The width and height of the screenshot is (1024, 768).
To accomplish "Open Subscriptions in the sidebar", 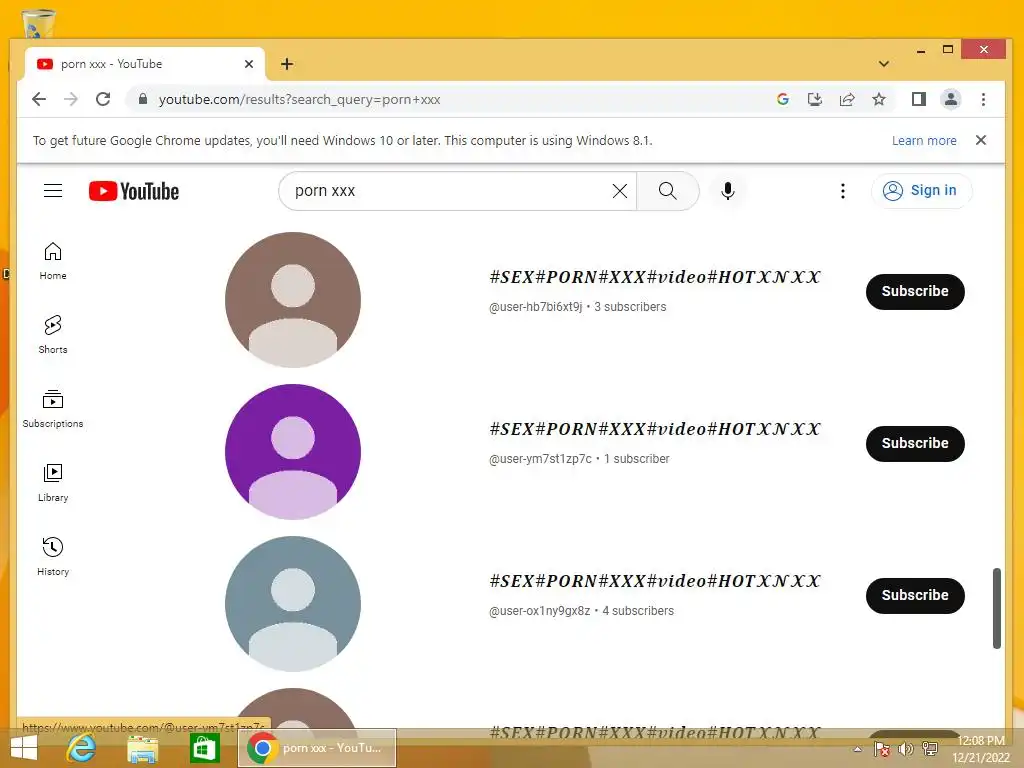I will (x=53, y=409).
